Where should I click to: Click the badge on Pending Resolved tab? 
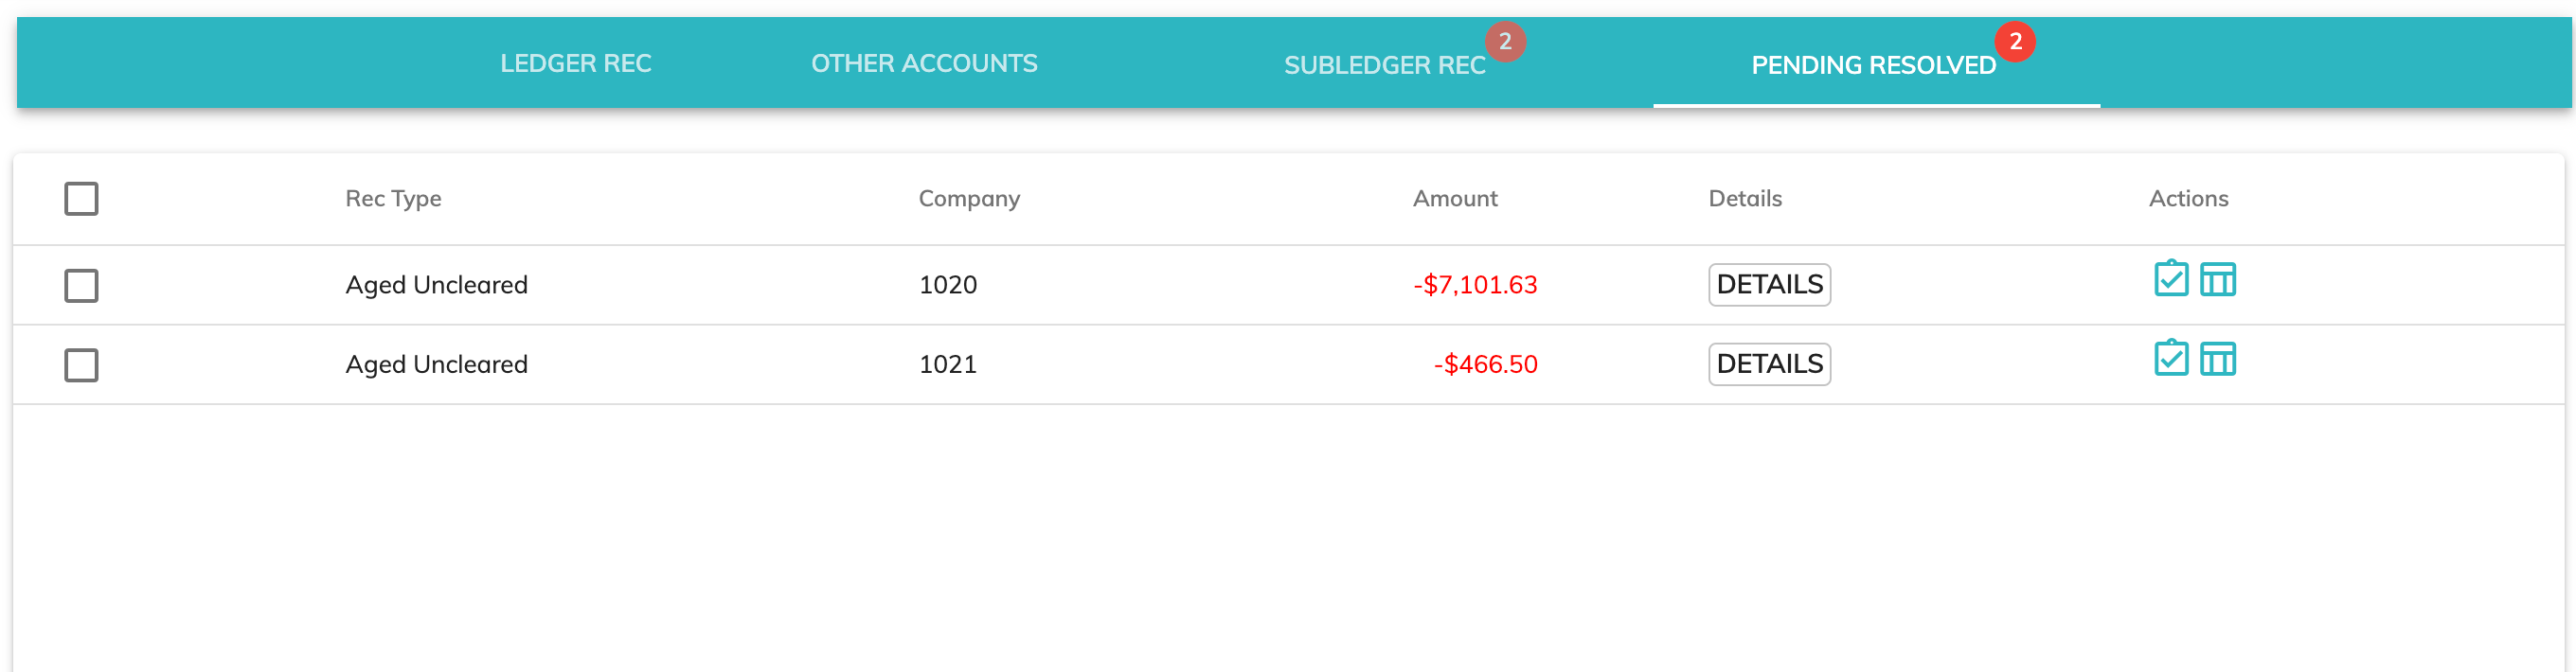[x=2015, y=42]
